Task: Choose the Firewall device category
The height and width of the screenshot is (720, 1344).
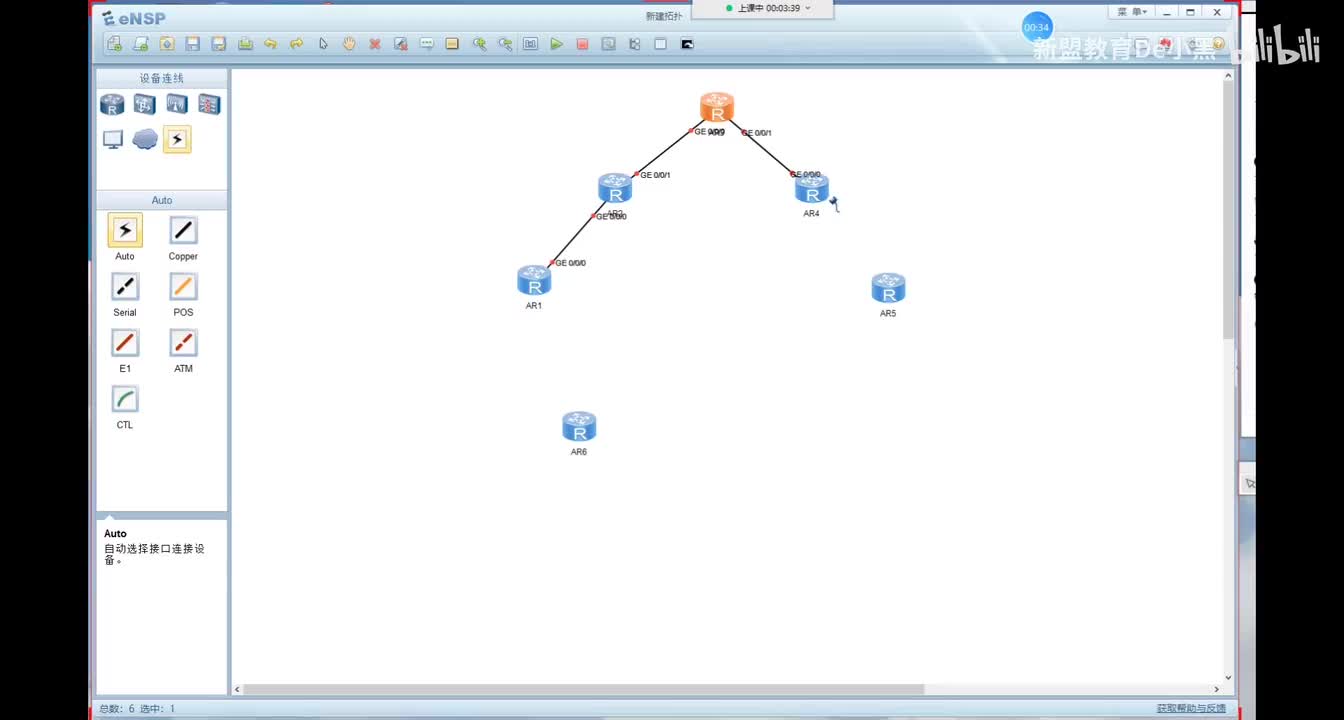Action: pos(209,104)
